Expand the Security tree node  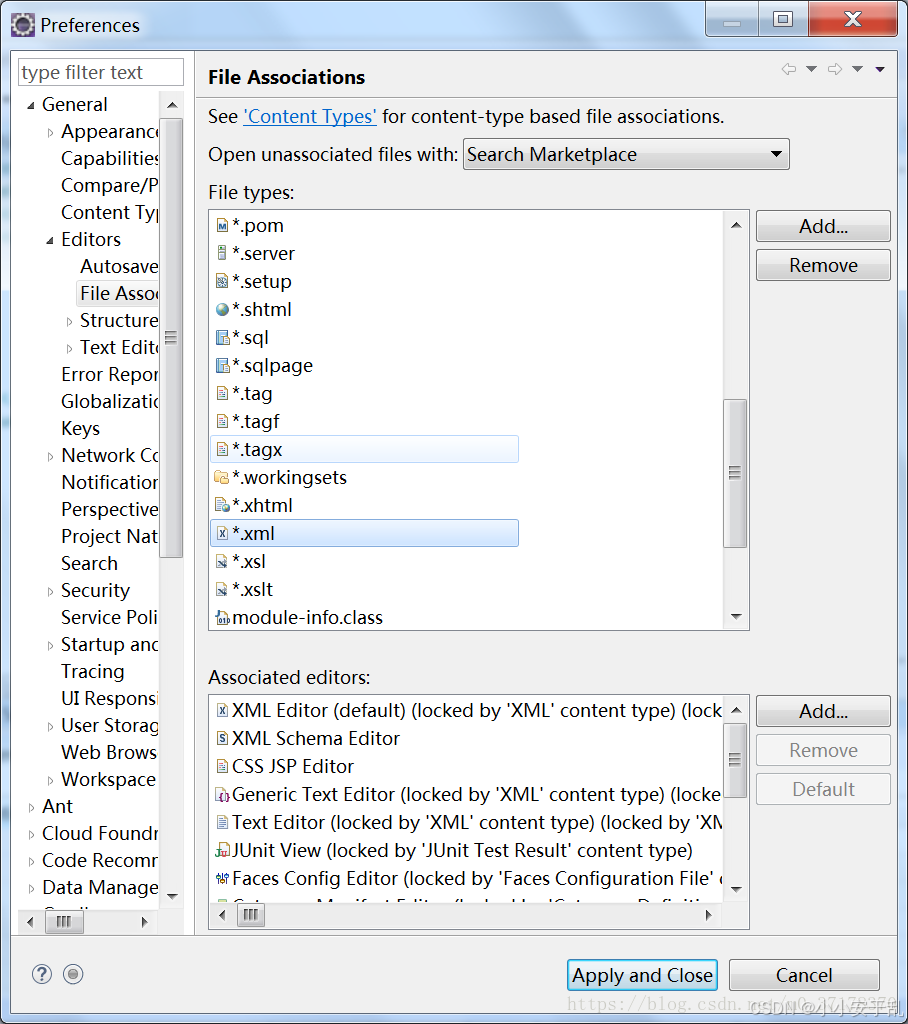[50, 591]
